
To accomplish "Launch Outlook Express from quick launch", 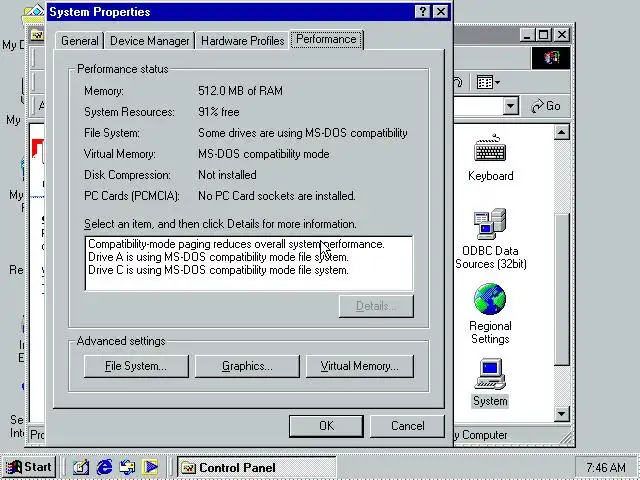I will tap(127, 467).
